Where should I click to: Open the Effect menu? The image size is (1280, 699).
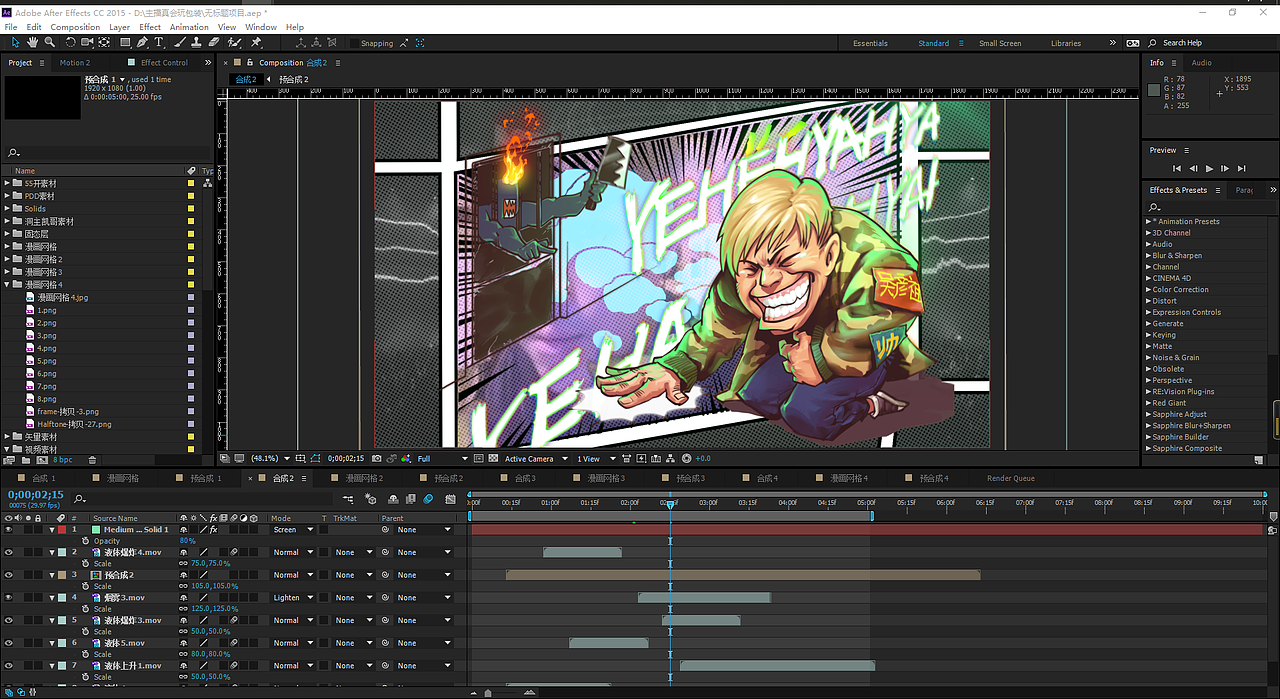pyautogui.click(x=150, y=27)
